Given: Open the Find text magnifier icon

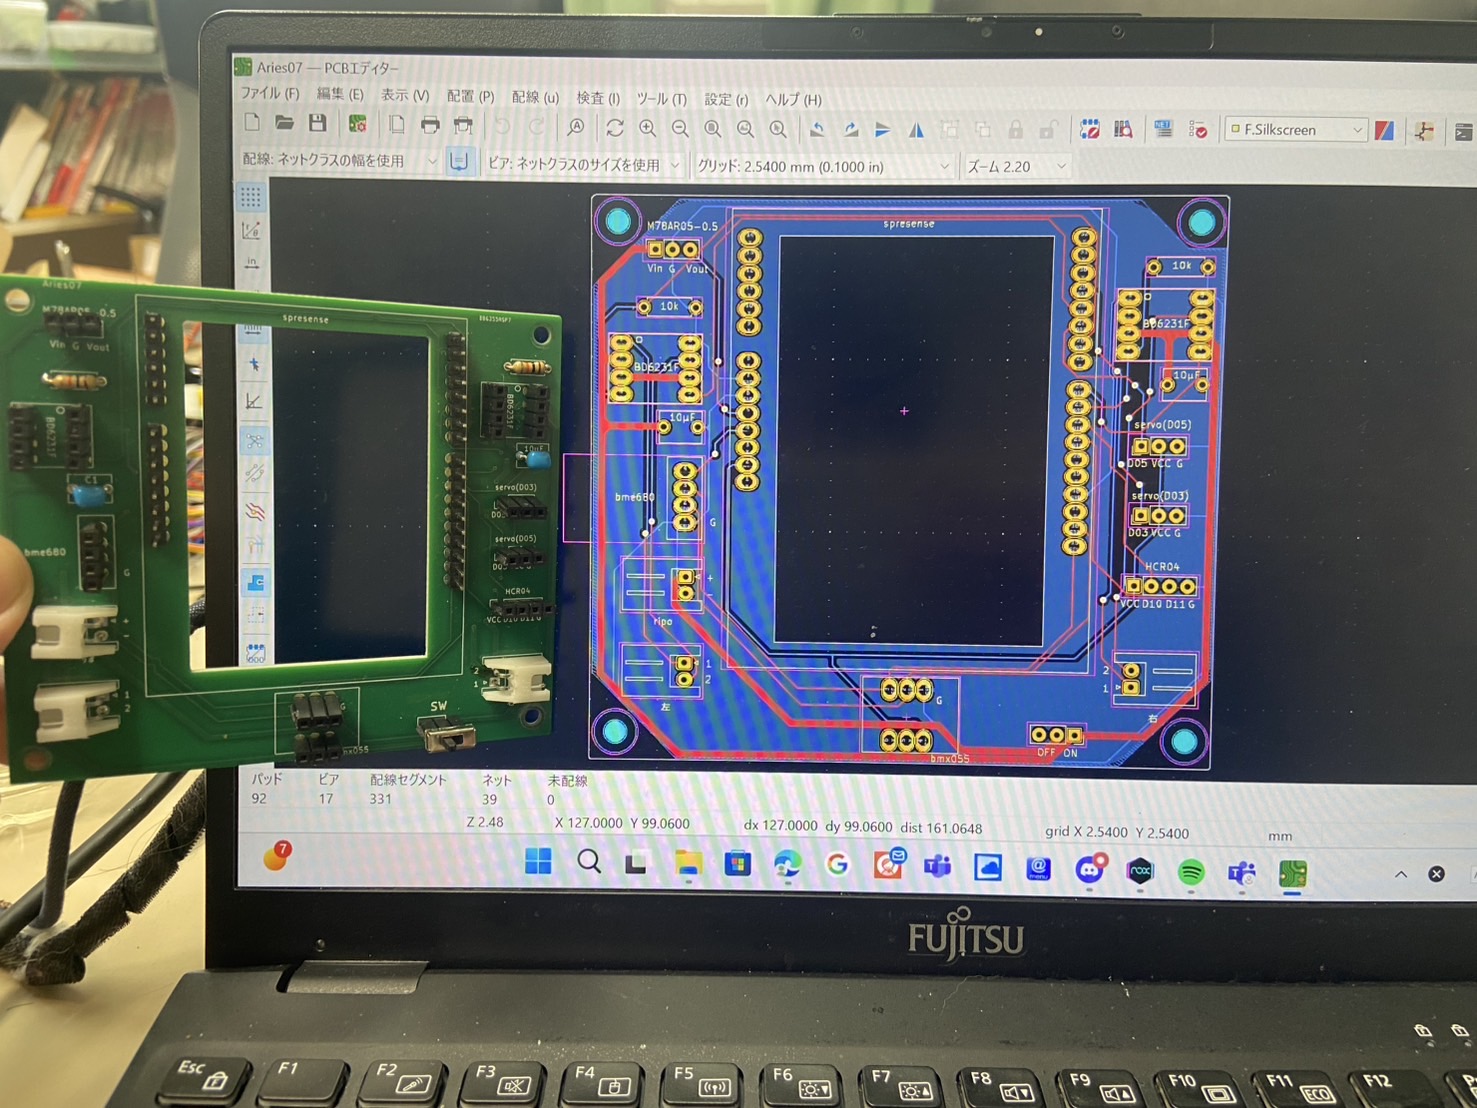Looking at the screenshot, I should tap(576, 127).
